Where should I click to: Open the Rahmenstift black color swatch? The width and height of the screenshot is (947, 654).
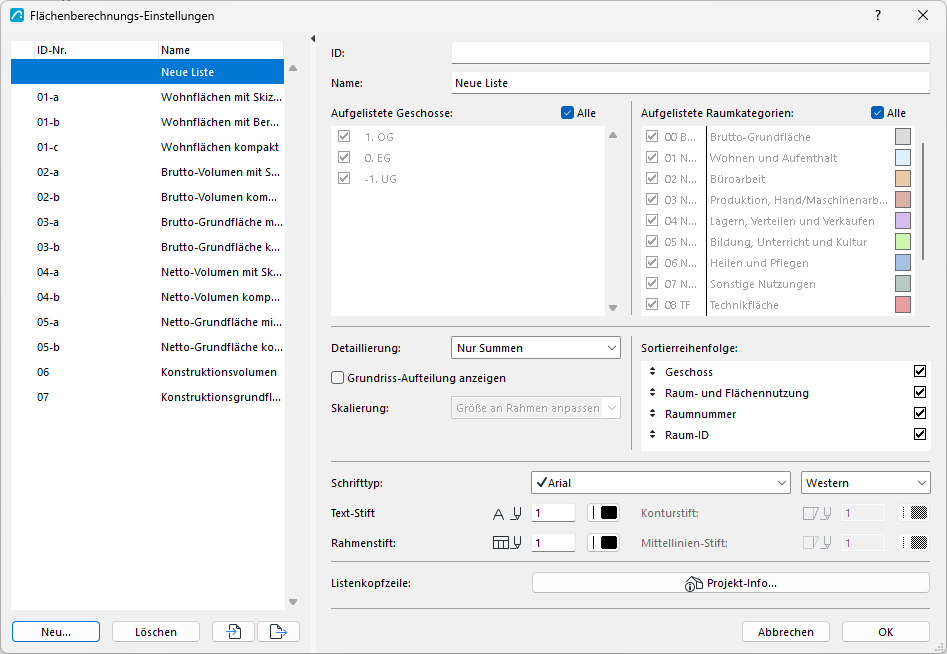603,543
